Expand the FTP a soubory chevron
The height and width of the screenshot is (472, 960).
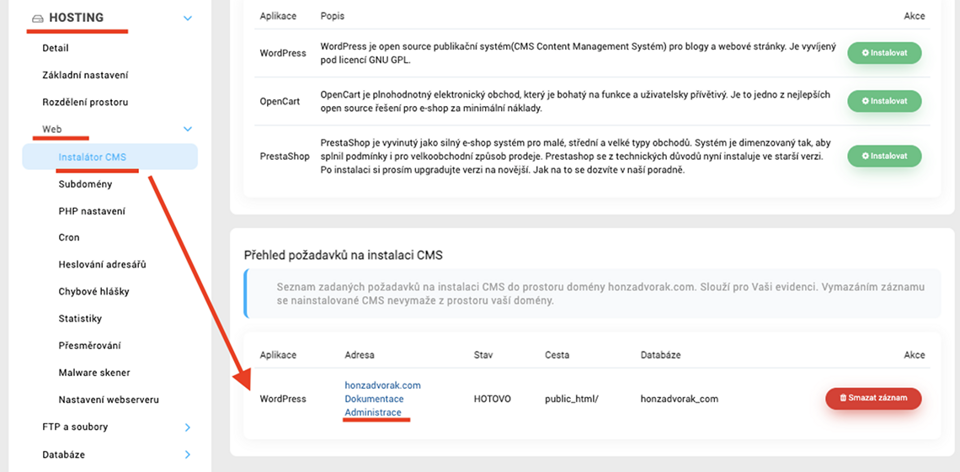click(188, 427)
